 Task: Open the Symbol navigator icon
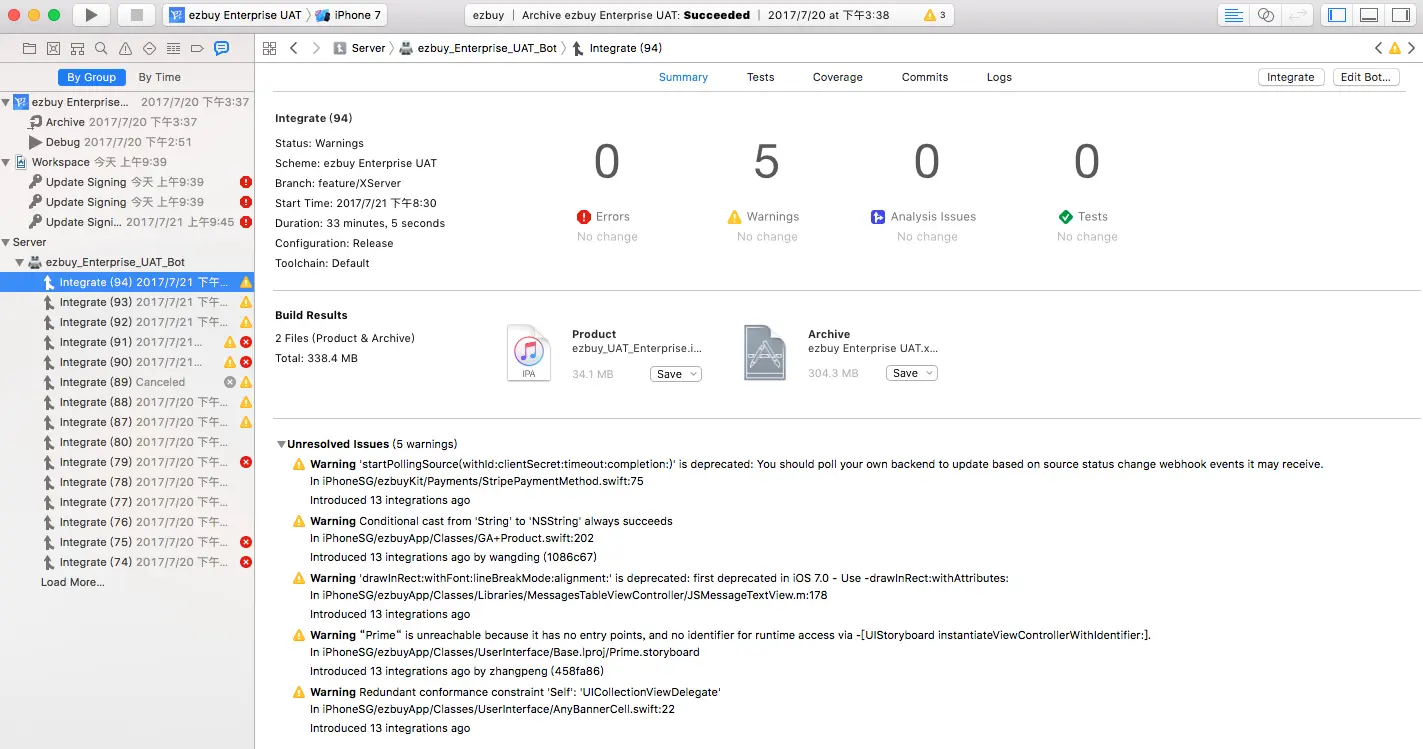[x=77, y=48]
